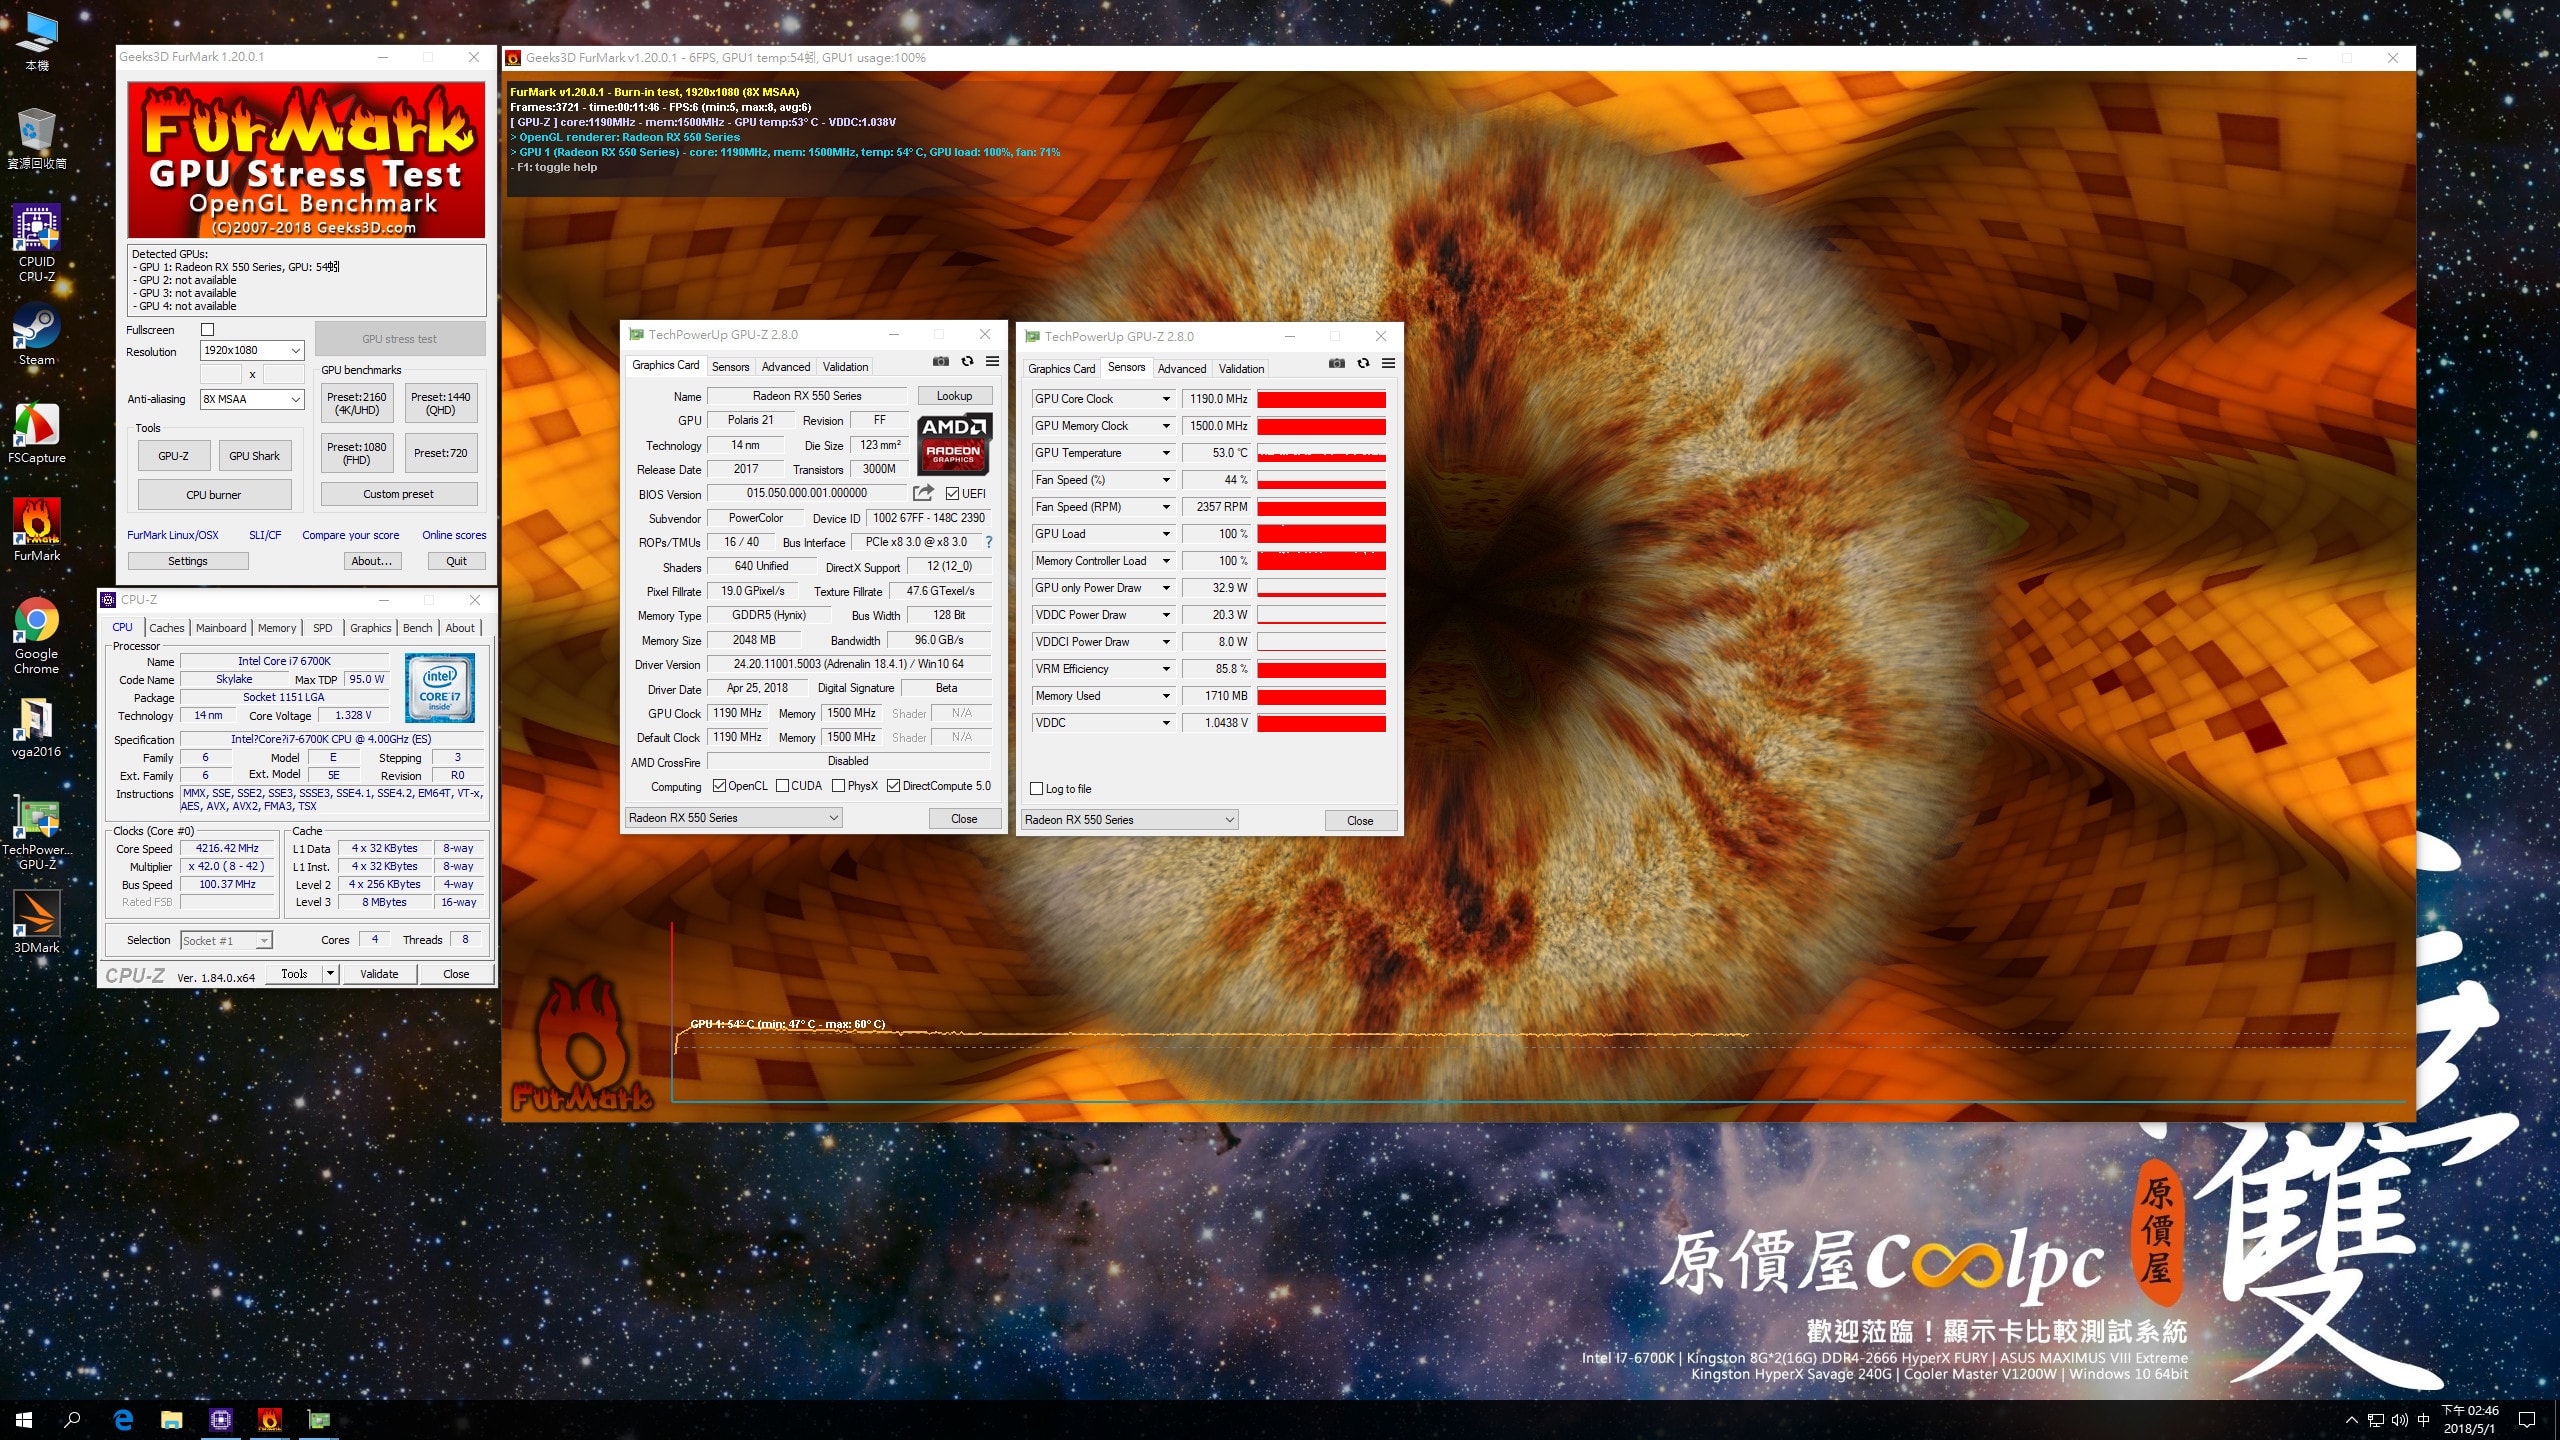Viewport: 2560px width, 1440px height.
Task: Click the taskbar search magnifier icon
Action: click(x=72, y=1420)
